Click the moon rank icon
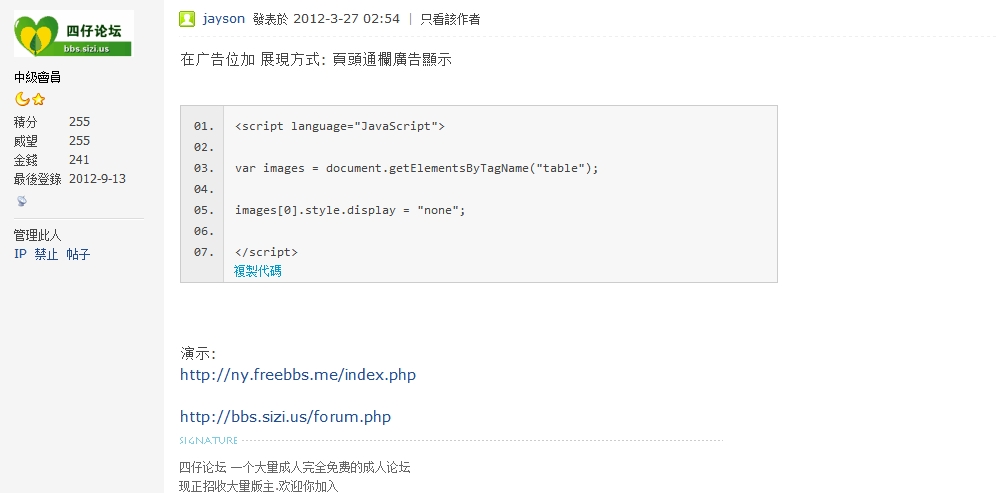The width and height of the screenshot is (998, 493). pyautogui.click(x=22, y=99)
